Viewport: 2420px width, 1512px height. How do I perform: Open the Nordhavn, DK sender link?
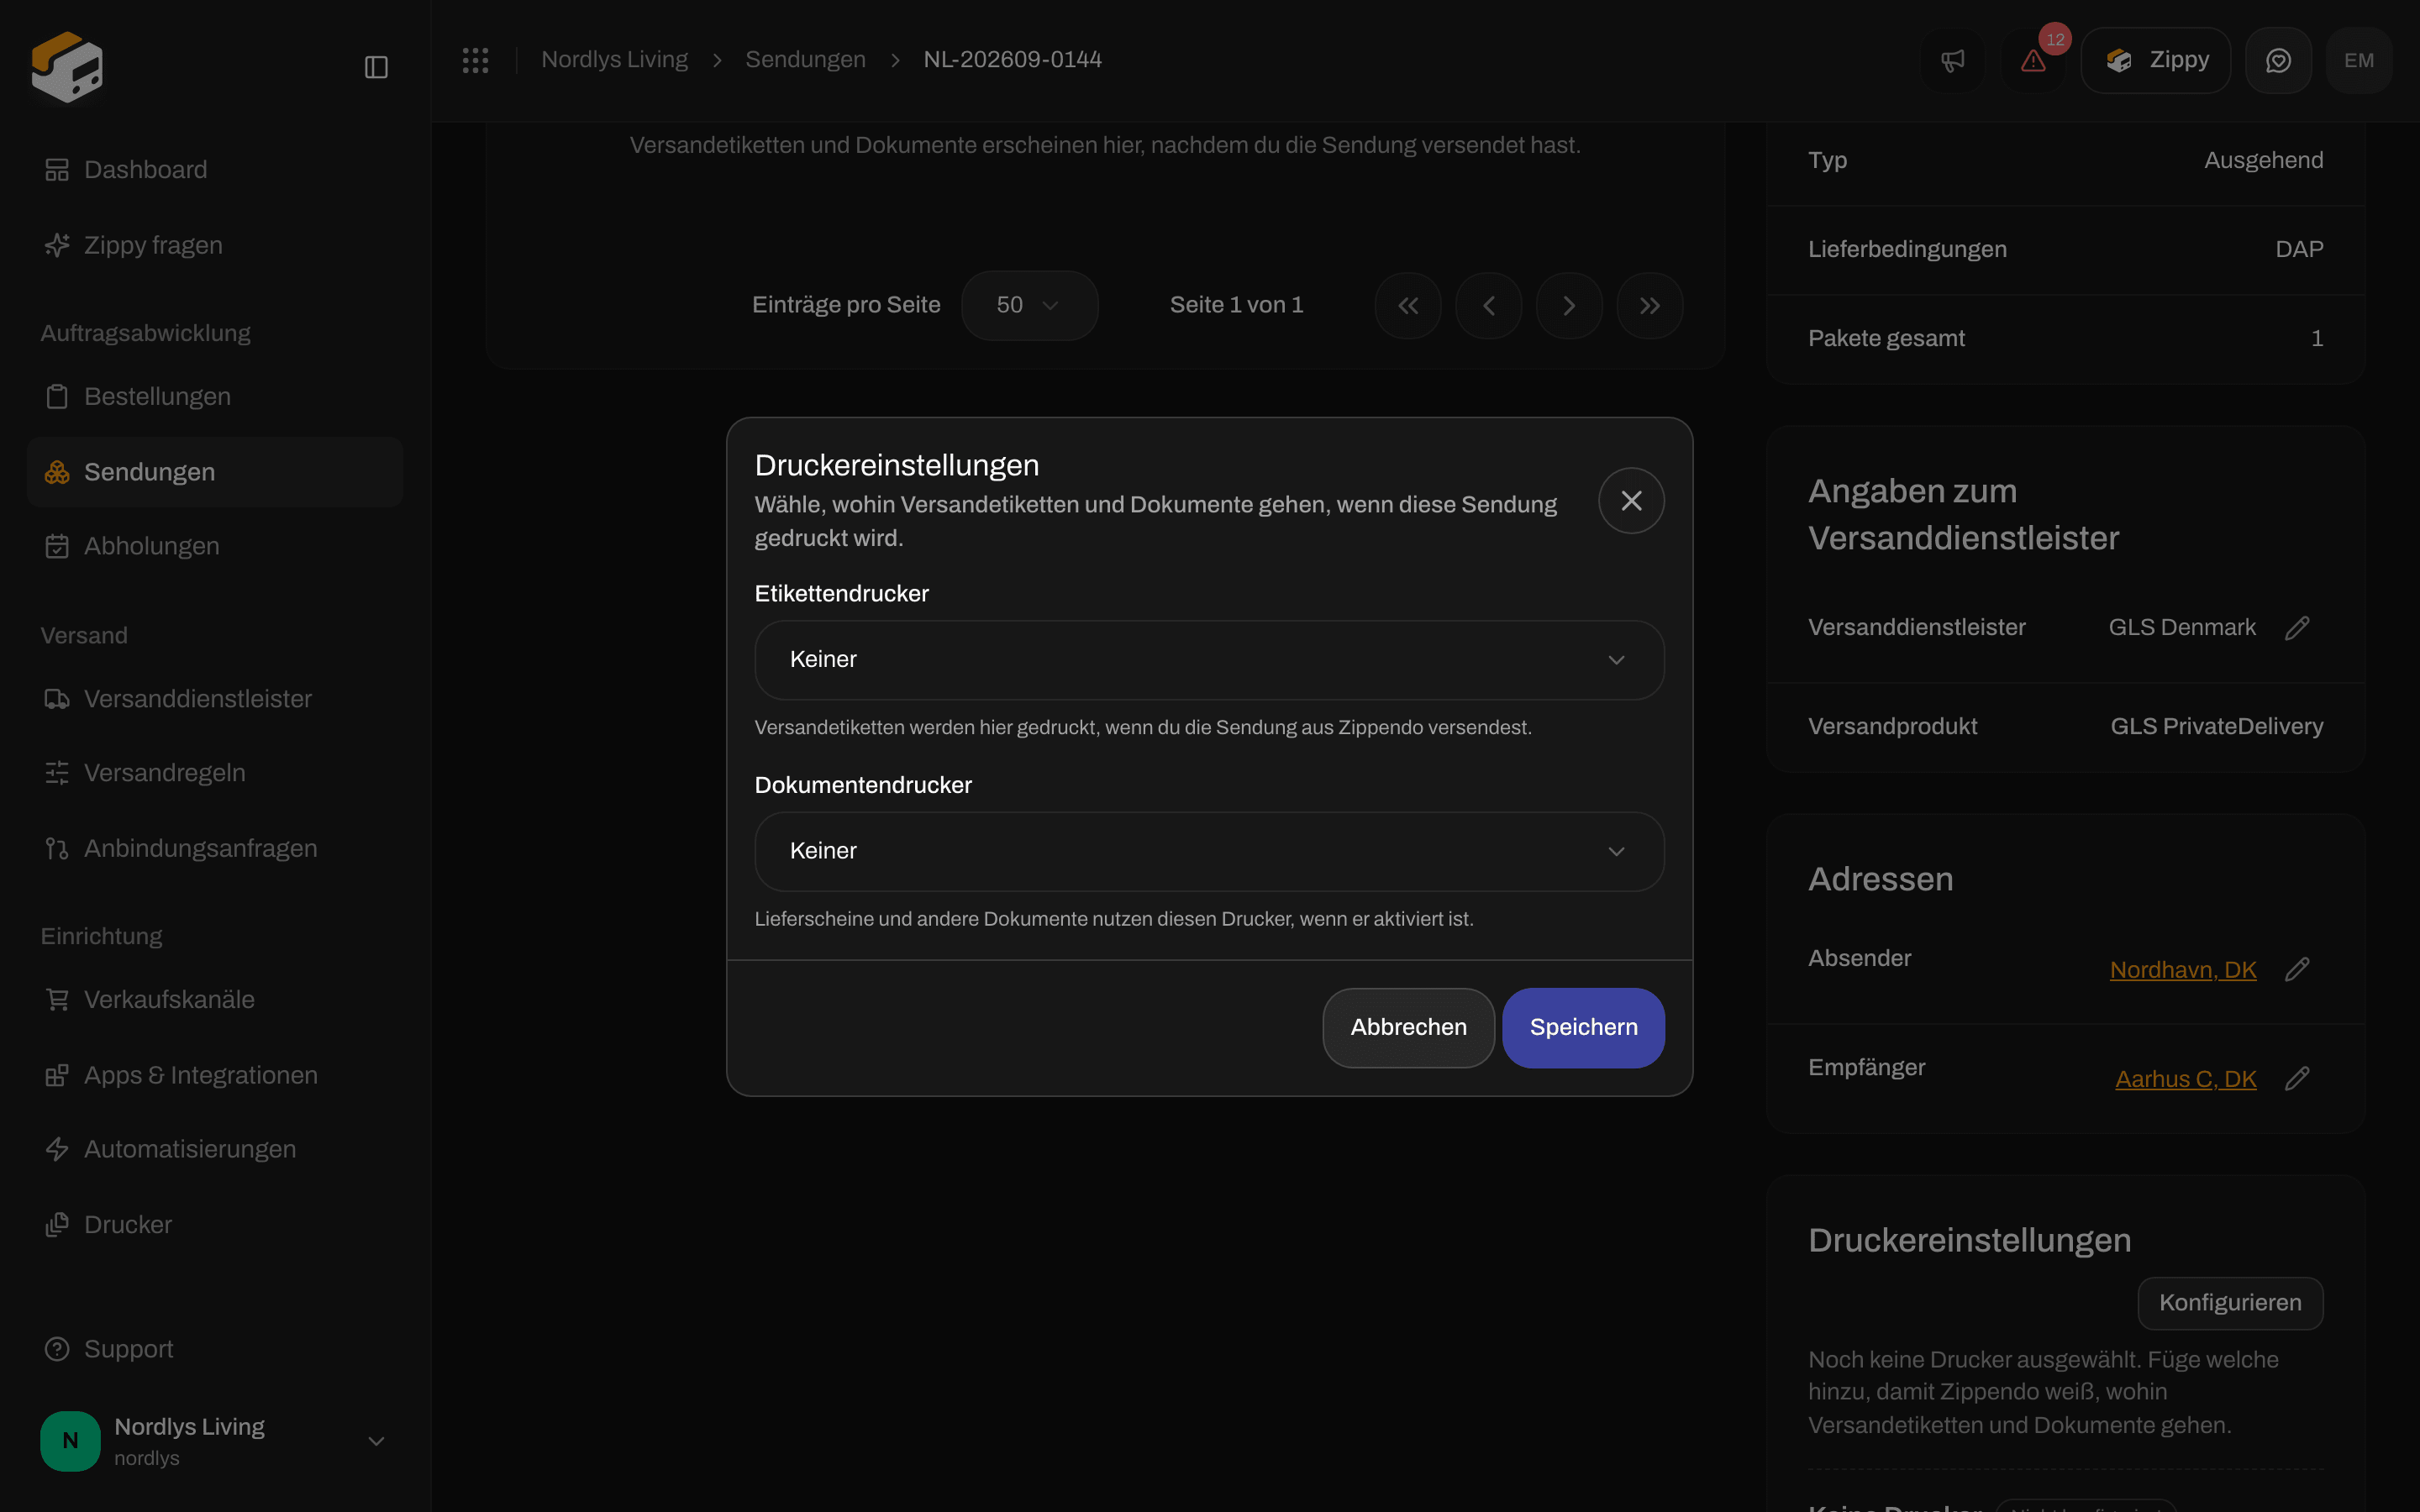pyautogui.click(x=2183, y=970)
